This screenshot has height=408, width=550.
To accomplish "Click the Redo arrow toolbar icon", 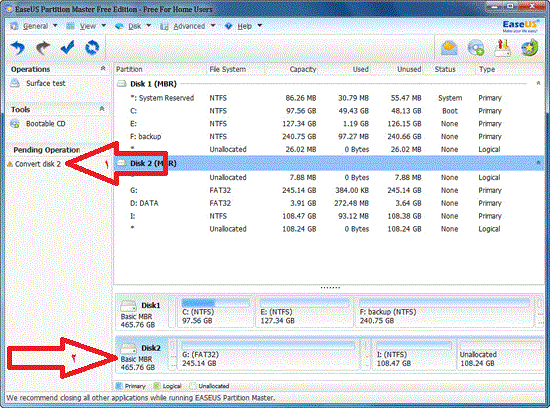I will [43, 48].
